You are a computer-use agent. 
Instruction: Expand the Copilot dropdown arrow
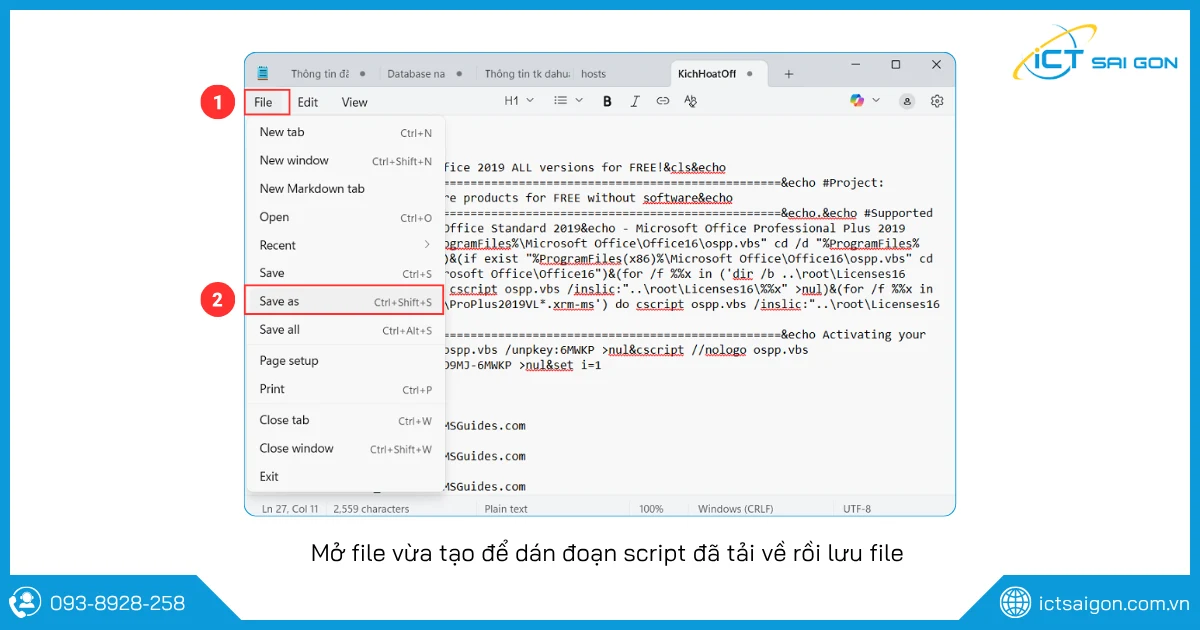[x=876, y=100]
